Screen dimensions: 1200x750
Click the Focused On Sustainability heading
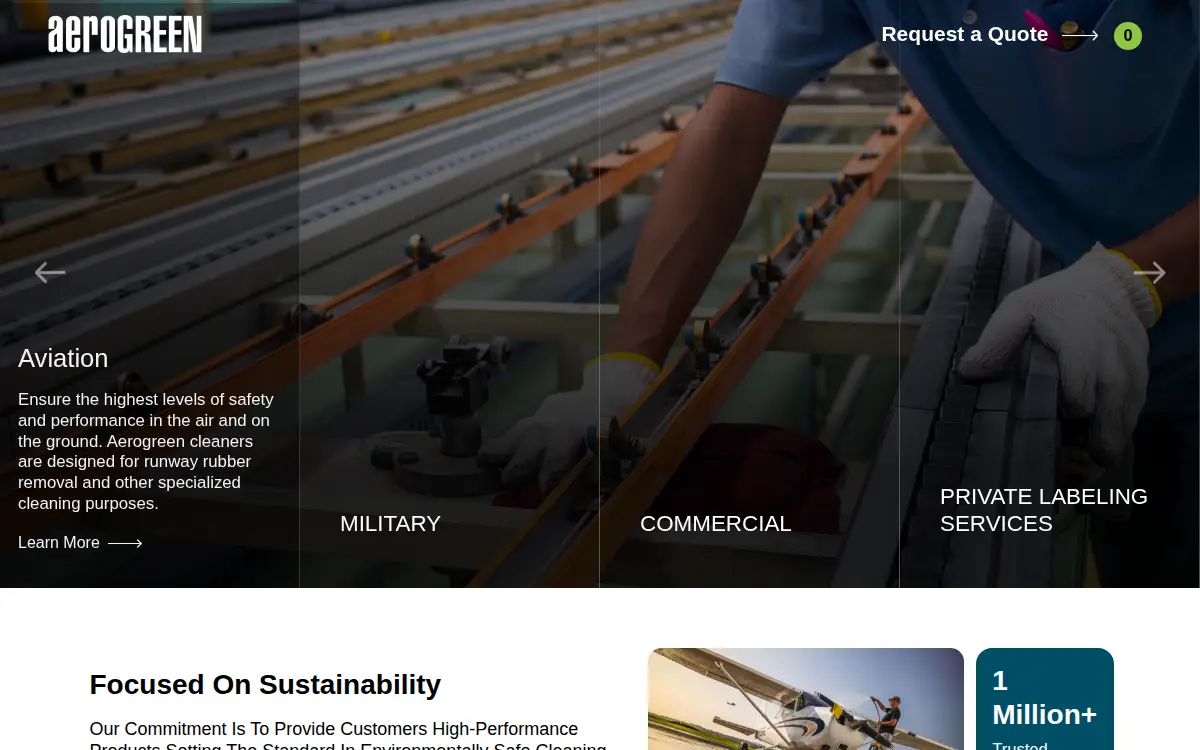(x=265, y=685)
